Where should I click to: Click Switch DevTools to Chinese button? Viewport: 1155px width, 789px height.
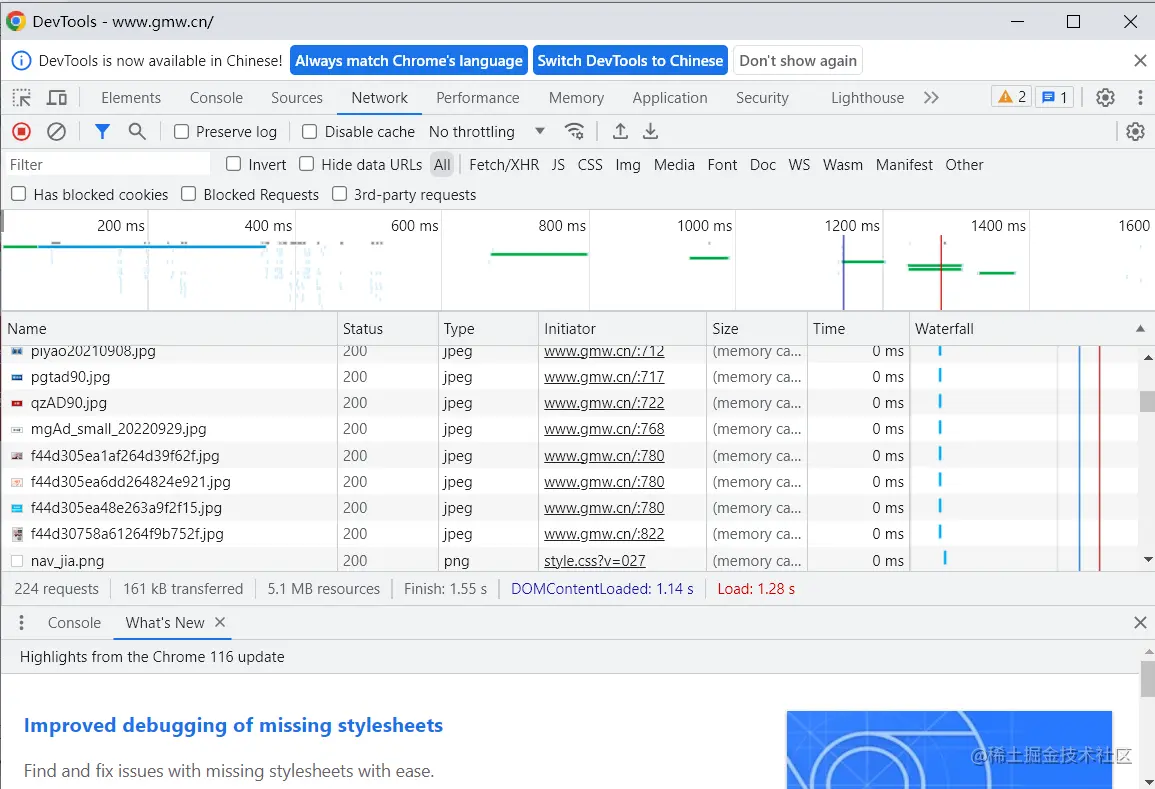click(630, 61)
